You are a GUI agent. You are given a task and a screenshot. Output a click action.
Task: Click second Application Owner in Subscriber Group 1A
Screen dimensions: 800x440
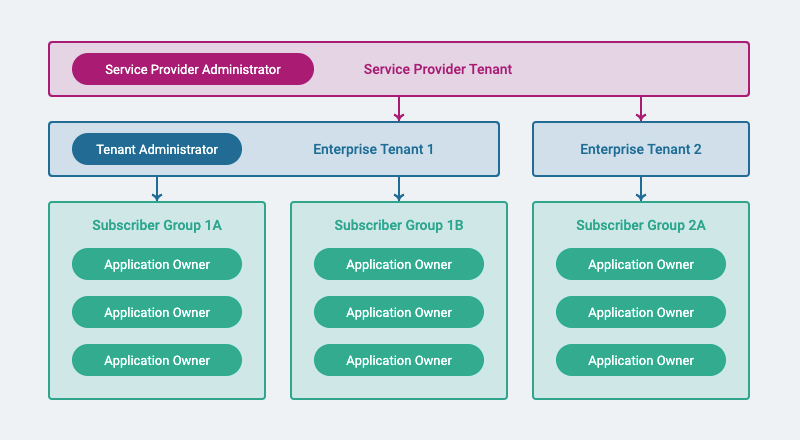(x=157, y=312)
